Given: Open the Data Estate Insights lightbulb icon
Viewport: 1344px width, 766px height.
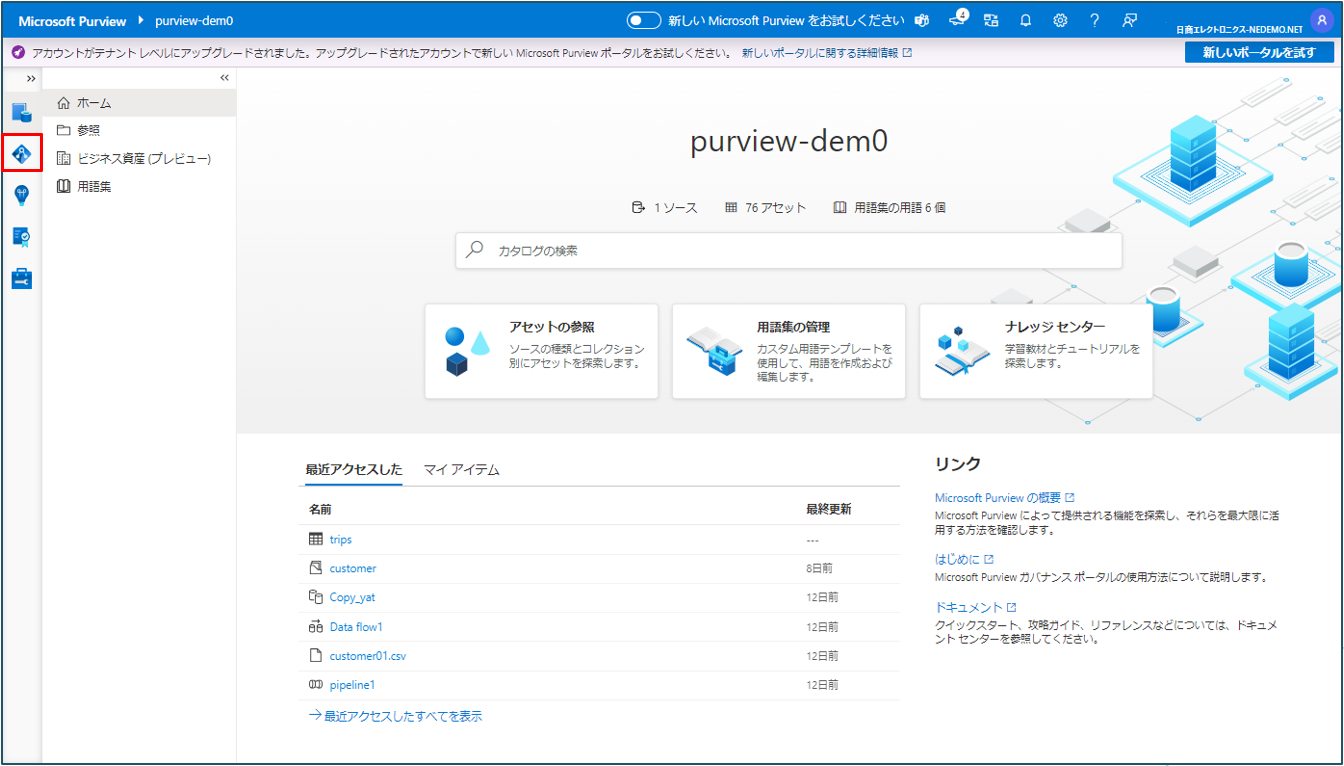Looking at the screenshot, I should click(x=22, y=195).
